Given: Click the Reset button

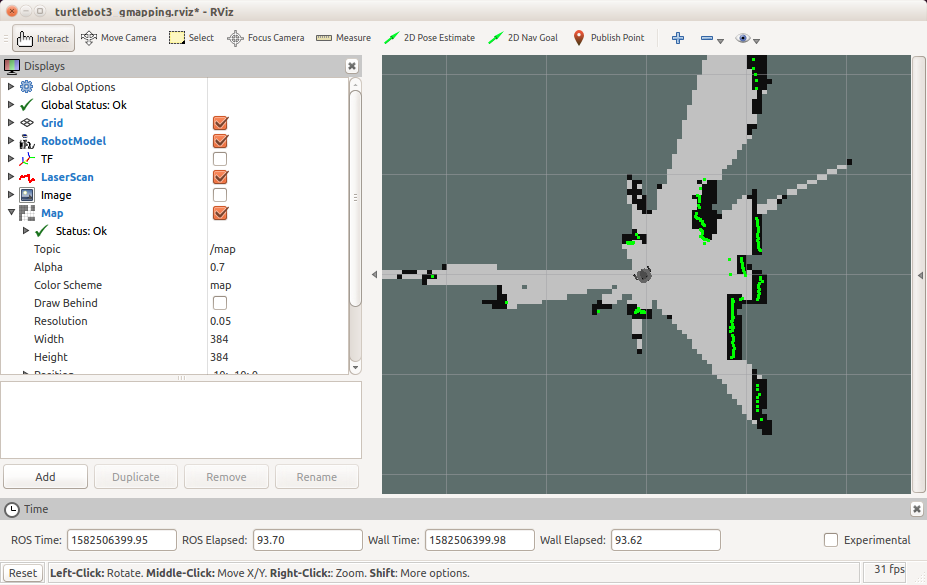Looking at the screenshot, I should pyautogui.click(x=22, y=573).
